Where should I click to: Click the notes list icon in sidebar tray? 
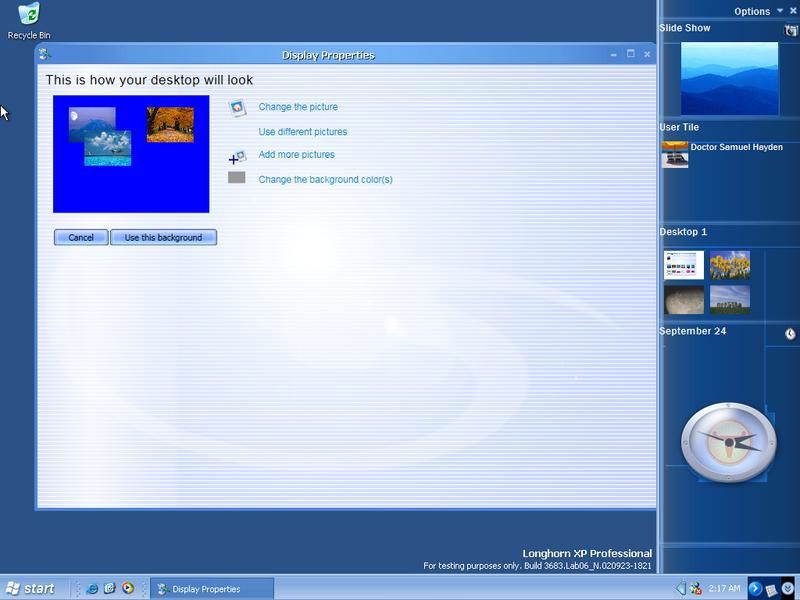(x=771, y=589)
